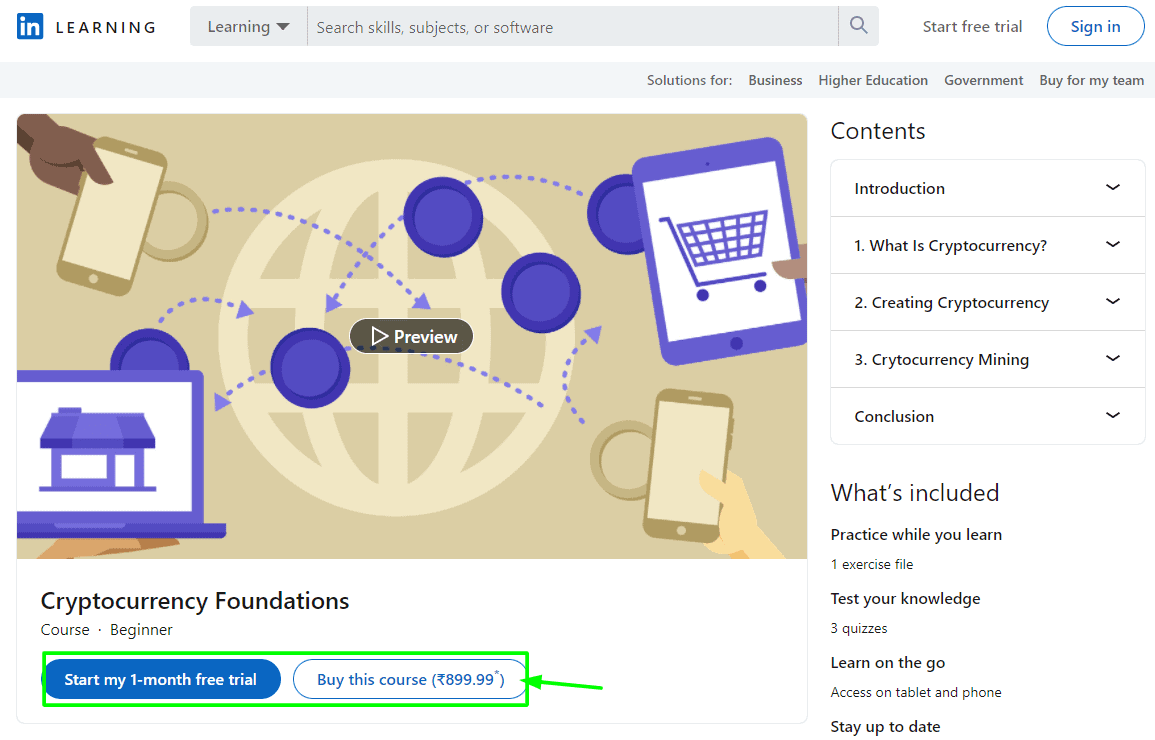1155x740 pixels.
Task: Select the Sign in button
Action: pyautogui.click(x=1095, y=26)
